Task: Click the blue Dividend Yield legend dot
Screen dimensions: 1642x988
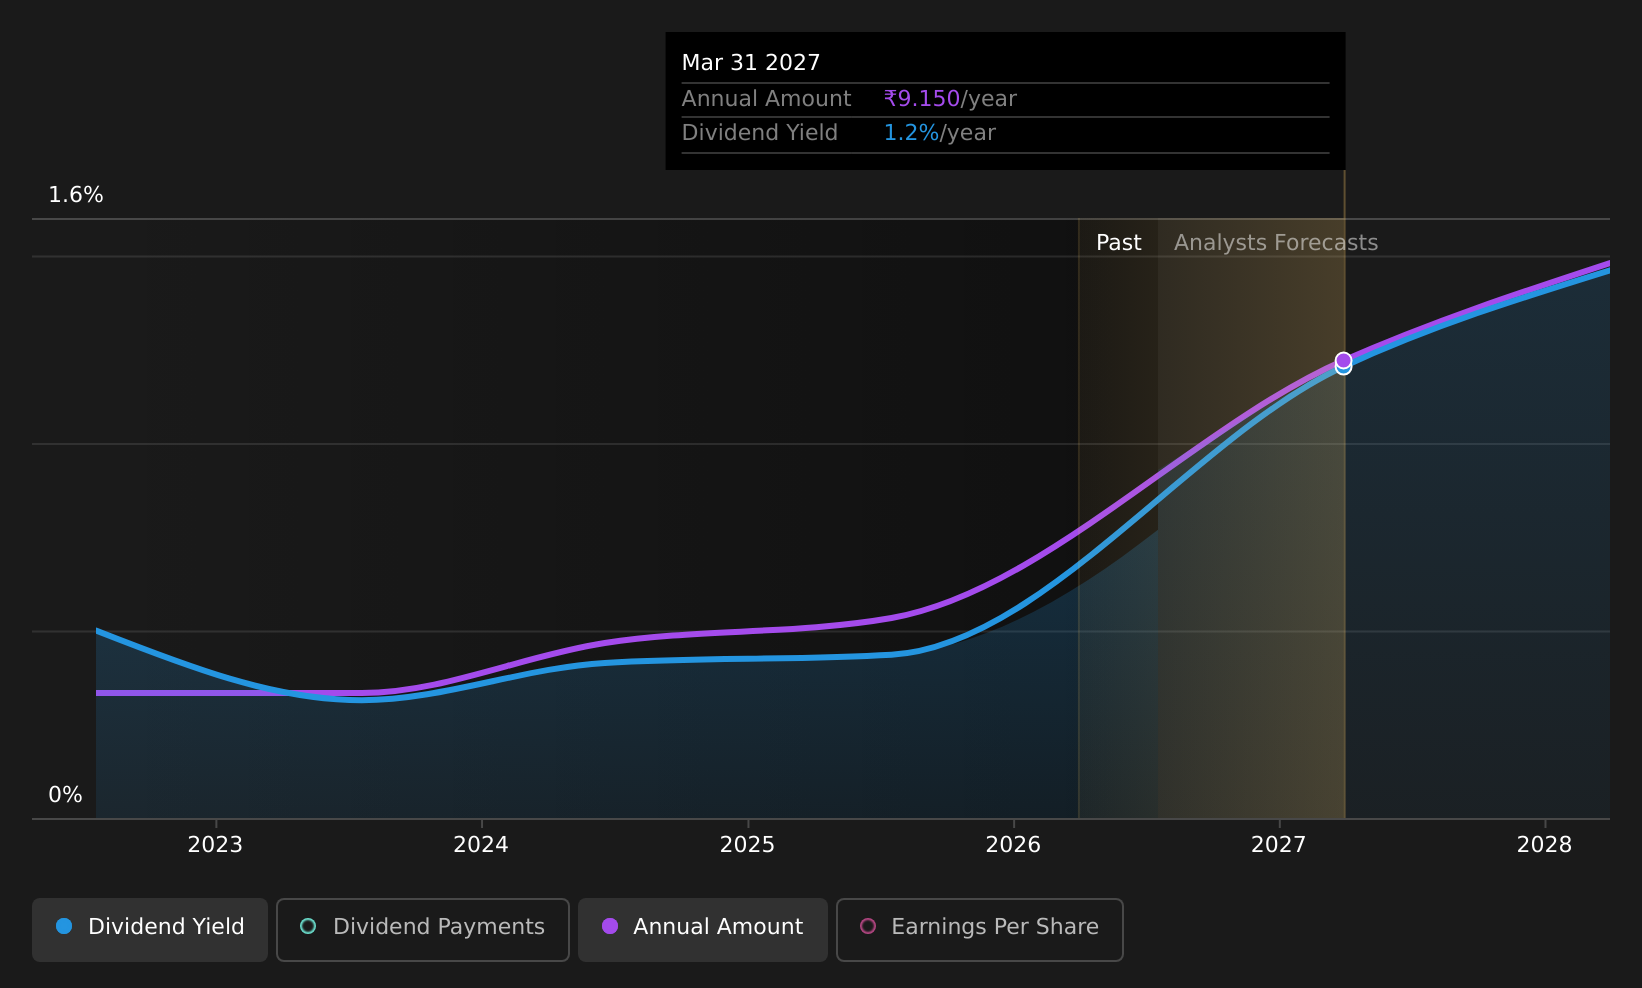Action: tap(64, 926)
